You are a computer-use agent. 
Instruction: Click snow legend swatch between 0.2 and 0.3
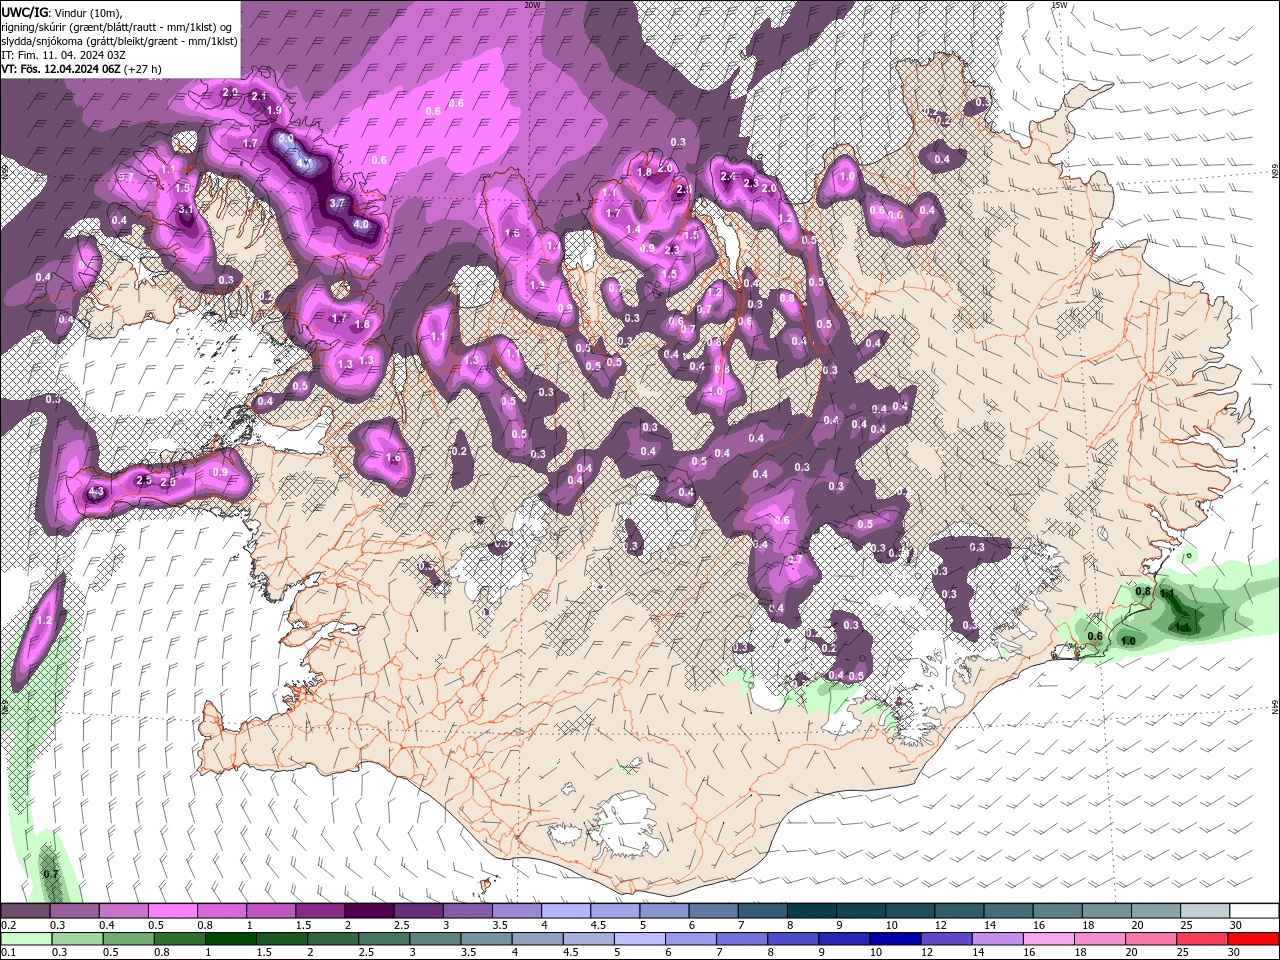click(x=25, y=911)
